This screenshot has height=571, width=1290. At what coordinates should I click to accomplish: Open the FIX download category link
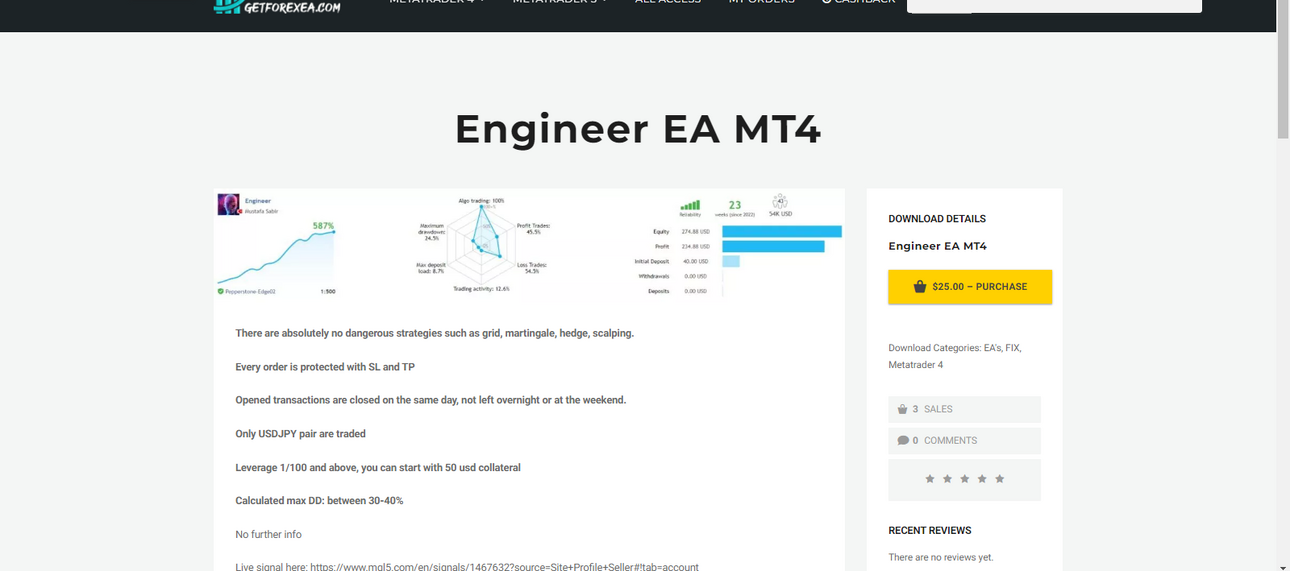[x=1013, y=348]
